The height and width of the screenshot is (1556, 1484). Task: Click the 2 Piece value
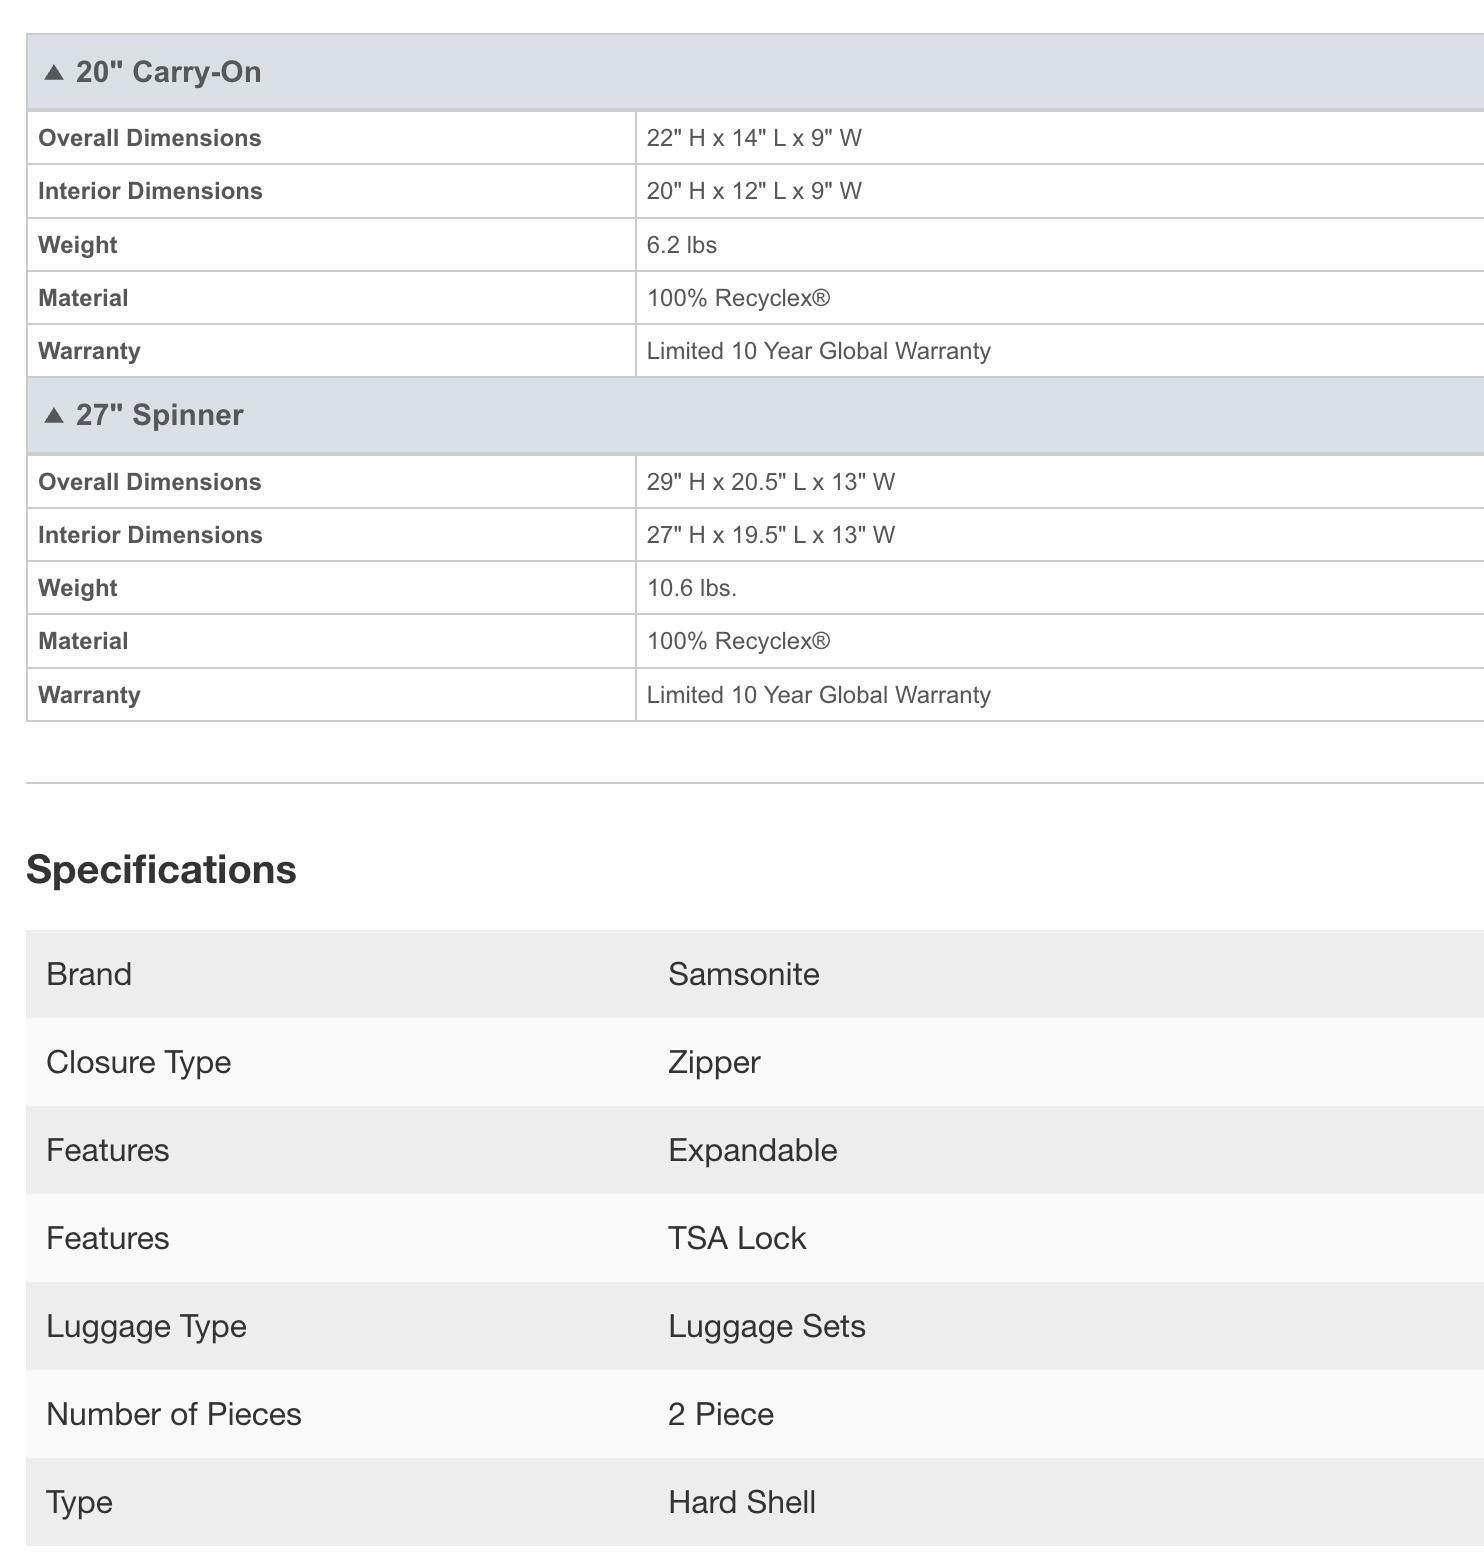click(721, 1414)
